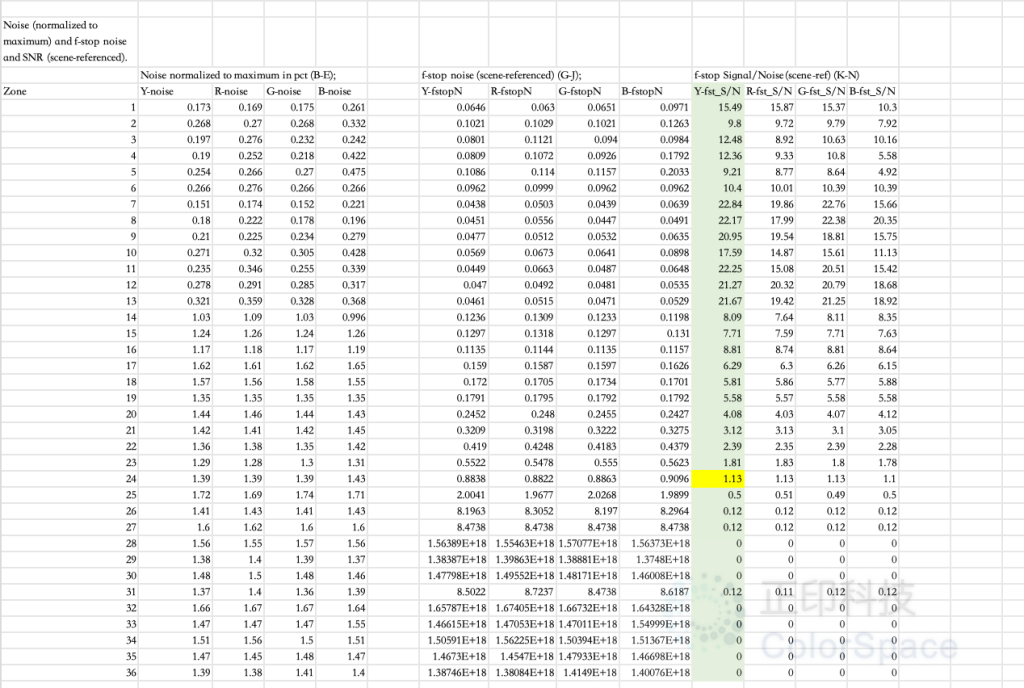This screenshot has width=1024, height=688.
Task: Select the 'B-fstopN' header cell
Action: (x=656, y=91)
